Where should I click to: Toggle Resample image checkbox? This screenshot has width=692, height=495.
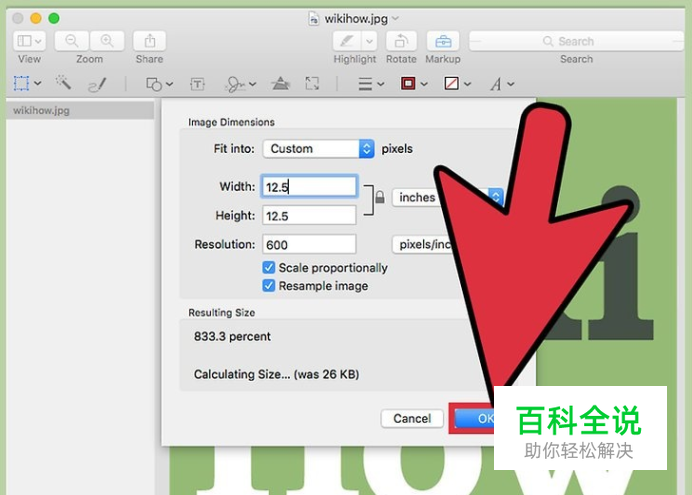268,285
